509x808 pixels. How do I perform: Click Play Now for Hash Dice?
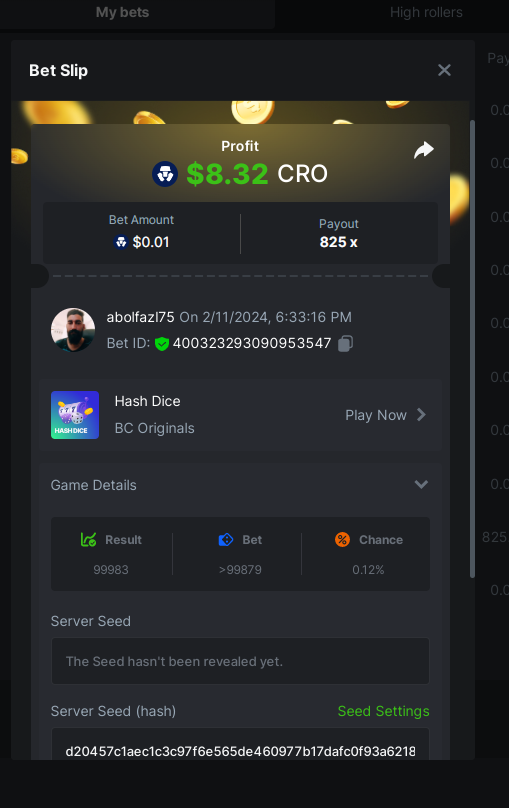click(376, 415)
